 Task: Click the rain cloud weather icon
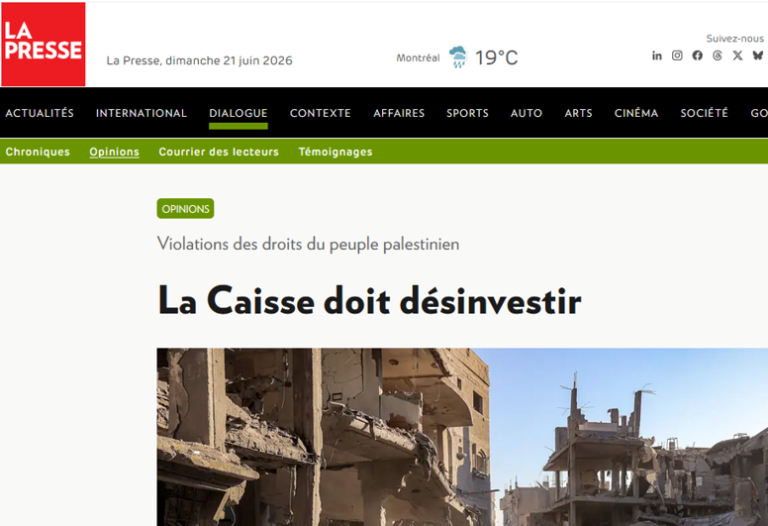(458, 57)
